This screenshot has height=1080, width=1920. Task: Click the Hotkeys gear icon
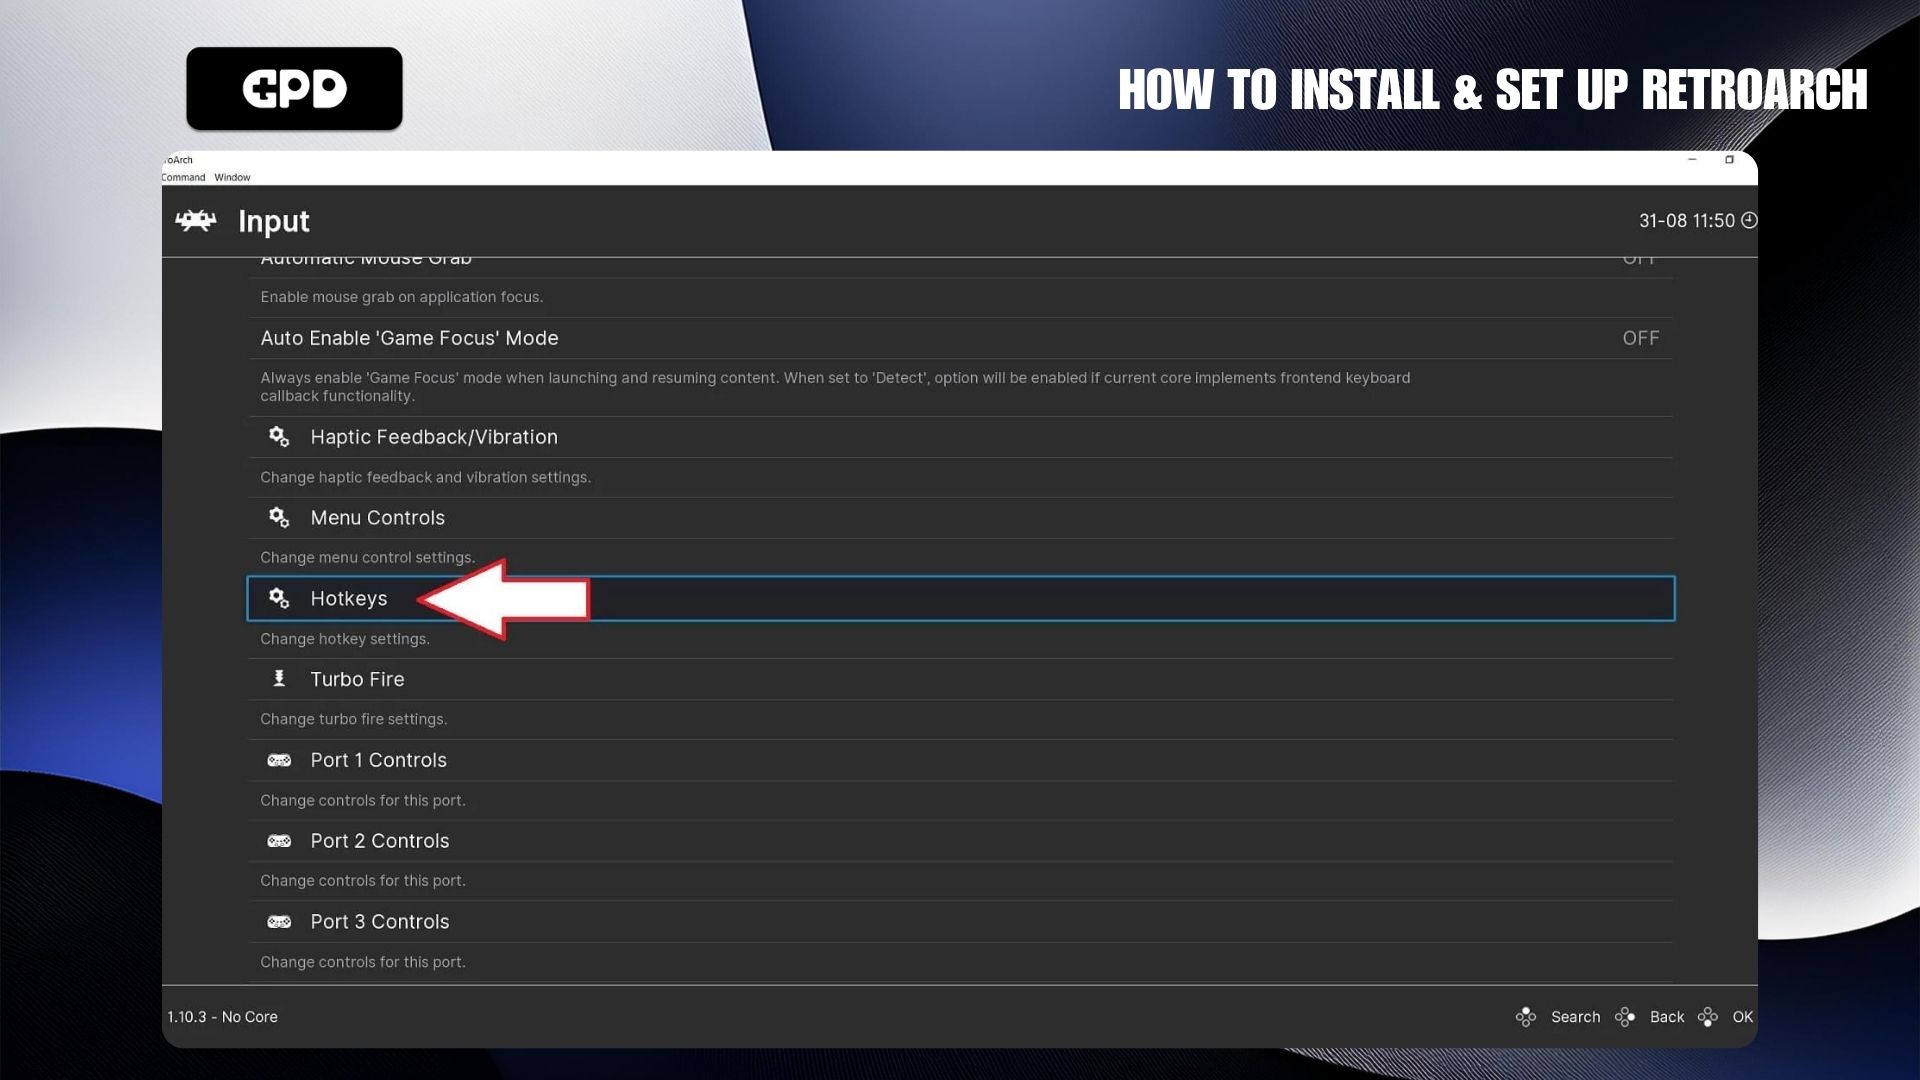pos(279,599)
